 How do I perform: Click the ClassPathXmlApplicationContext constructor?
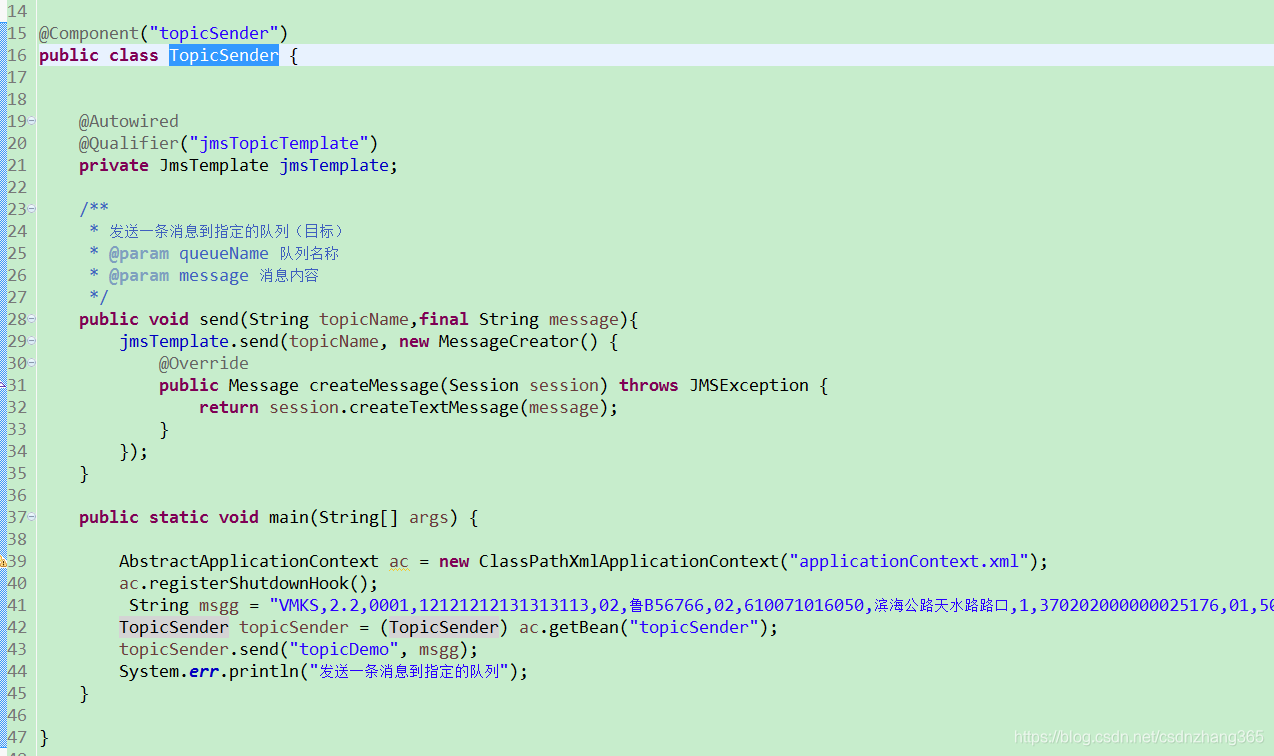pos(629,561)
